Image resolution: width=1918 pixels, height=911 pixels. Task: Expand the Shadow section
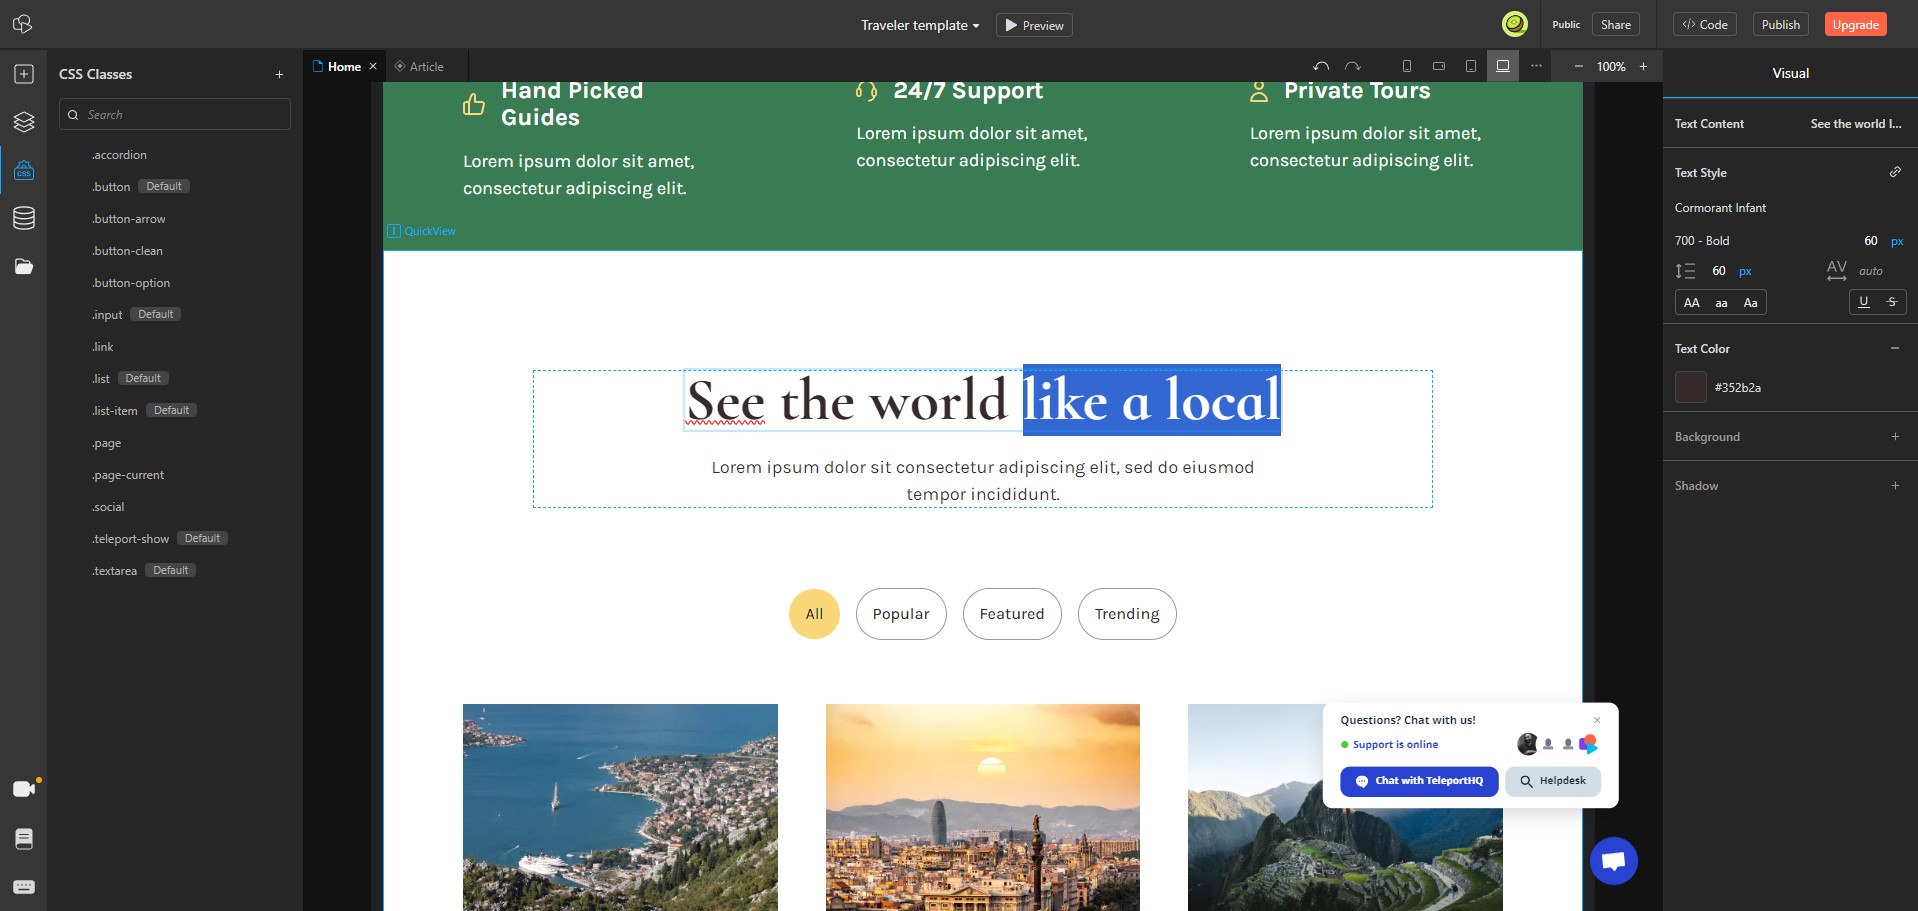pos(1895,486)
